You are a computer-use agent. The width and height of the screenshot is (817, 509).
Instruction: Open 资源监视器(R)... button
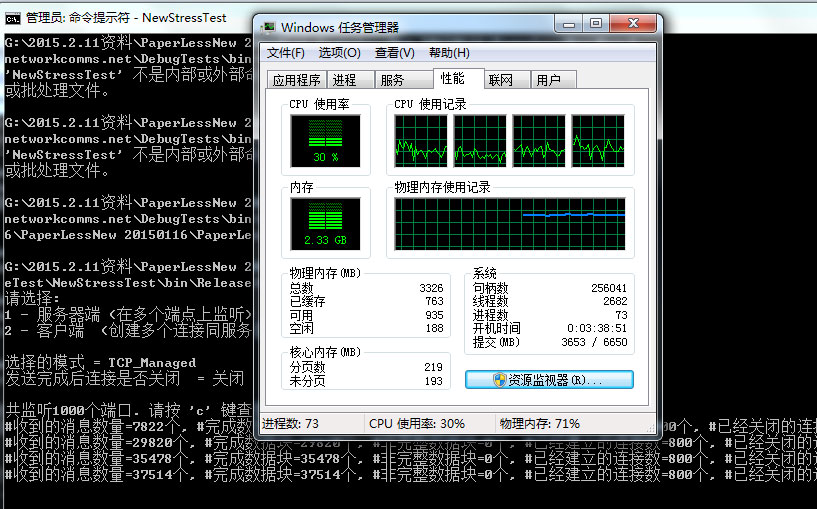point(549,380)
